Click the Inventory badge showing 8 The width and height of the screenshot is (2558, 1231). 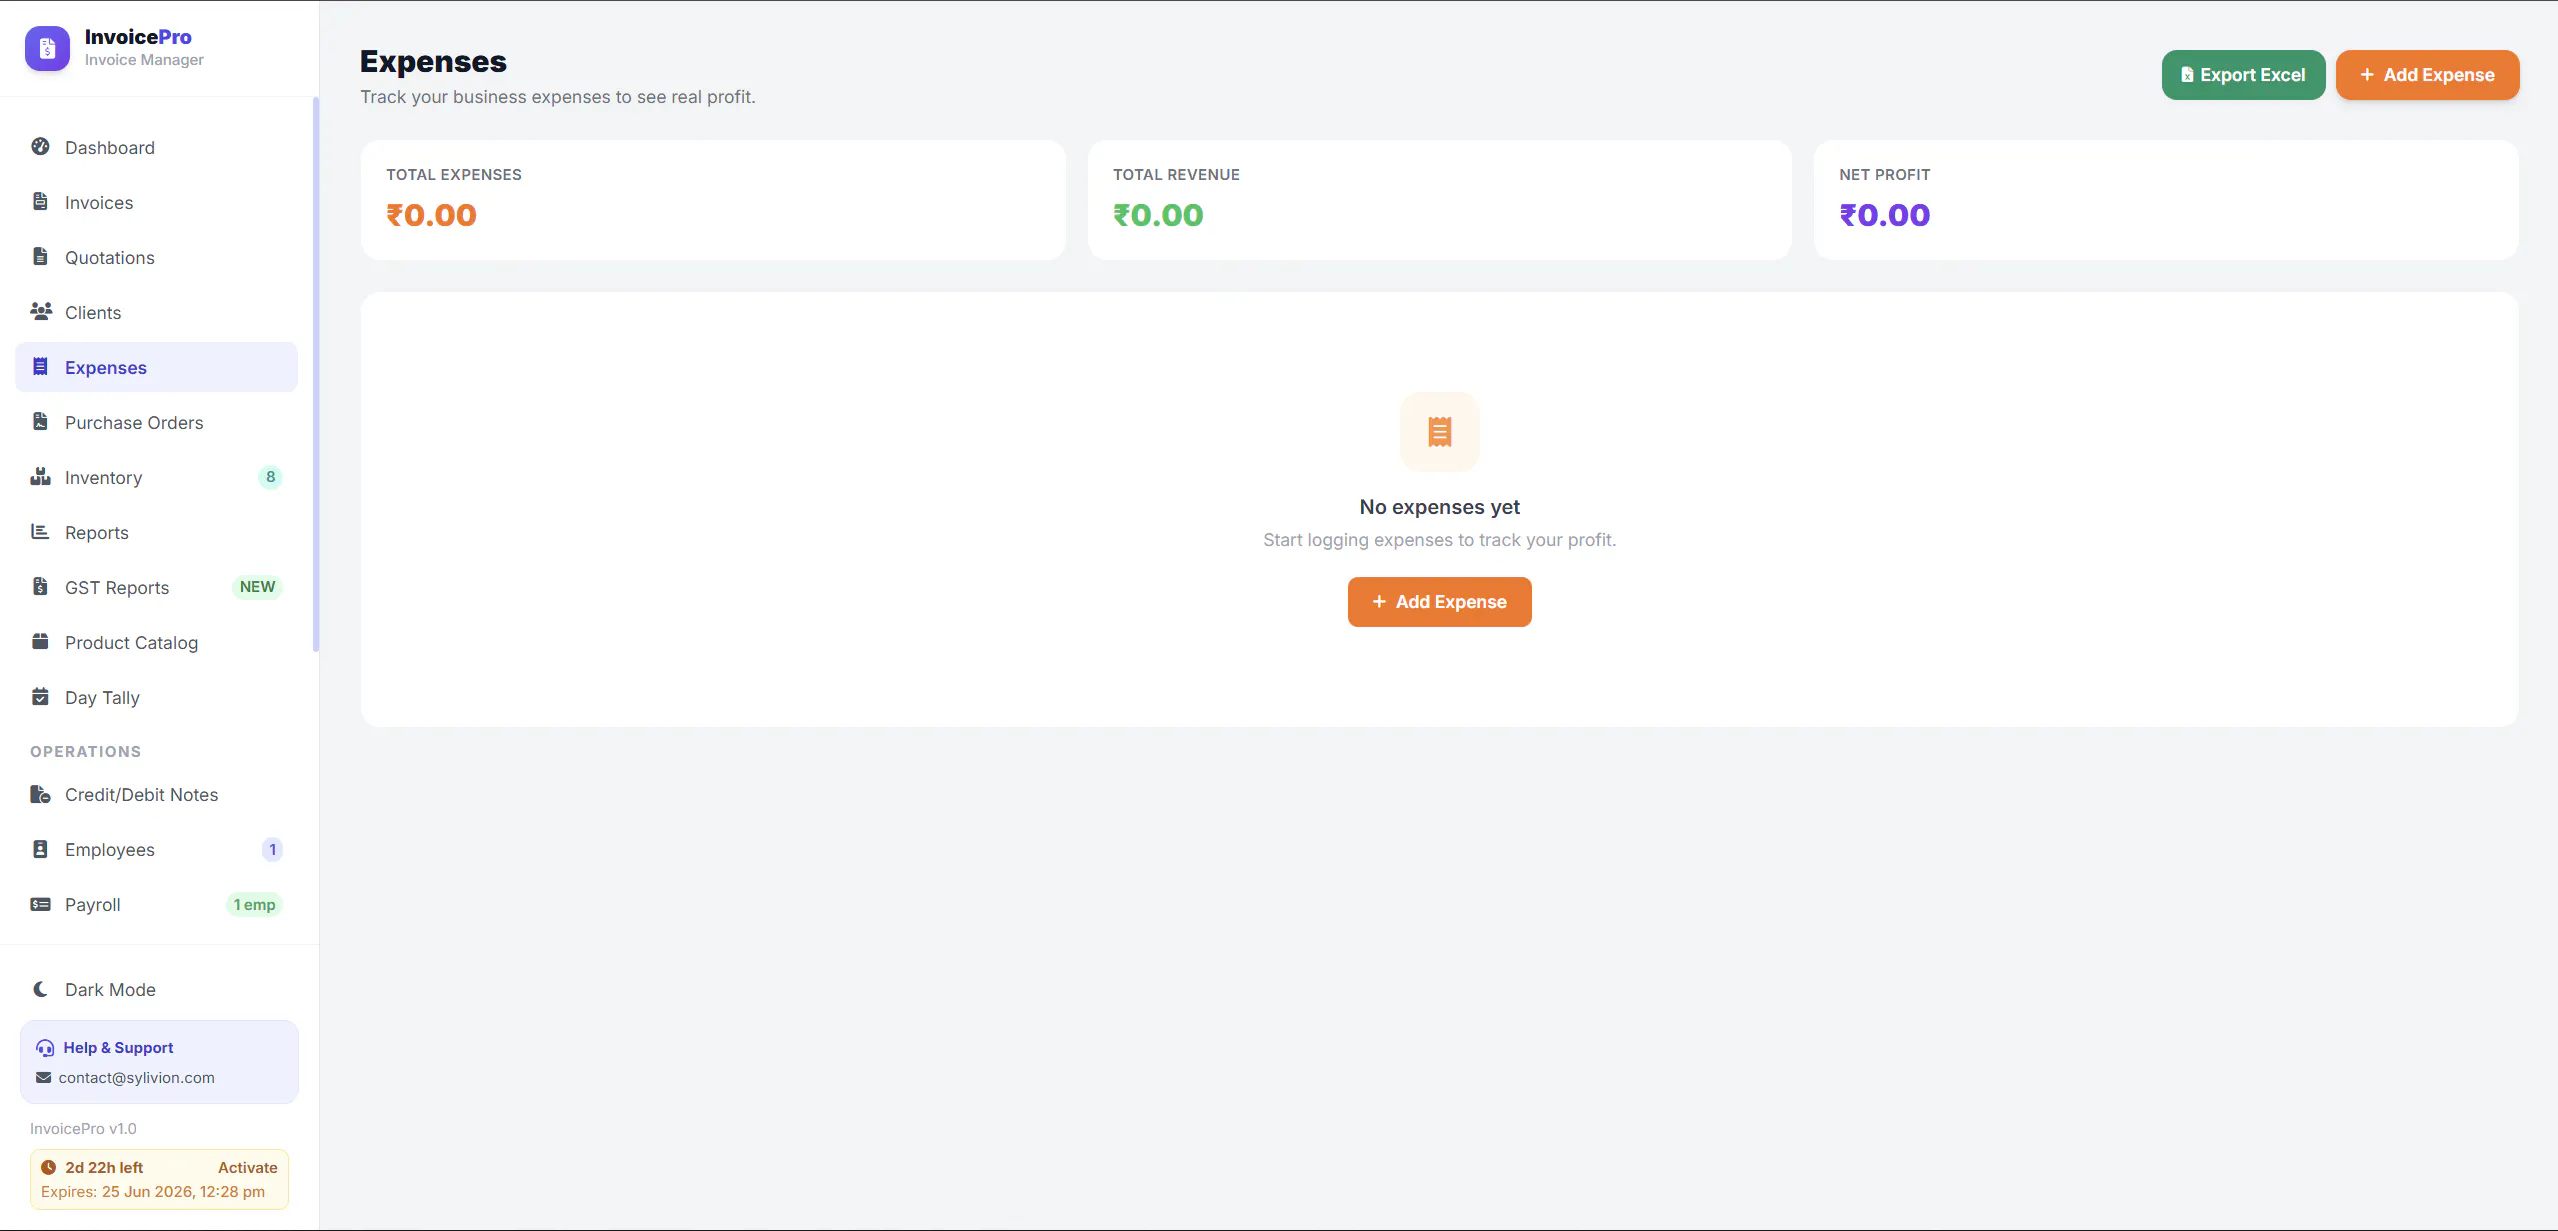270,477
